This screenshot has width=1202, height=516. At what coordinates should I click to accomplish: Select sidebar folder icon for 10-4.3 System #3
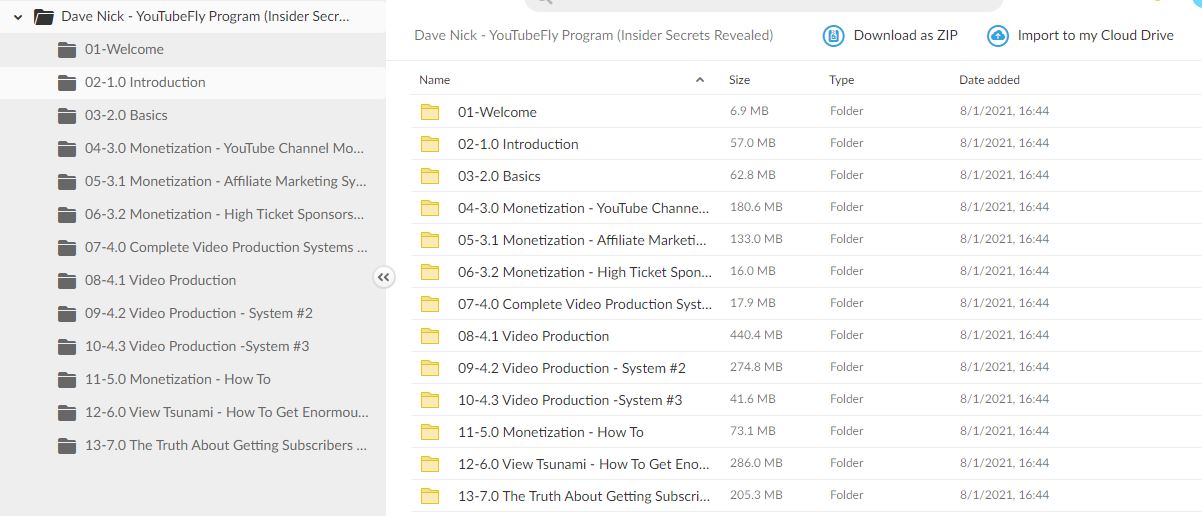pos(67,346)
